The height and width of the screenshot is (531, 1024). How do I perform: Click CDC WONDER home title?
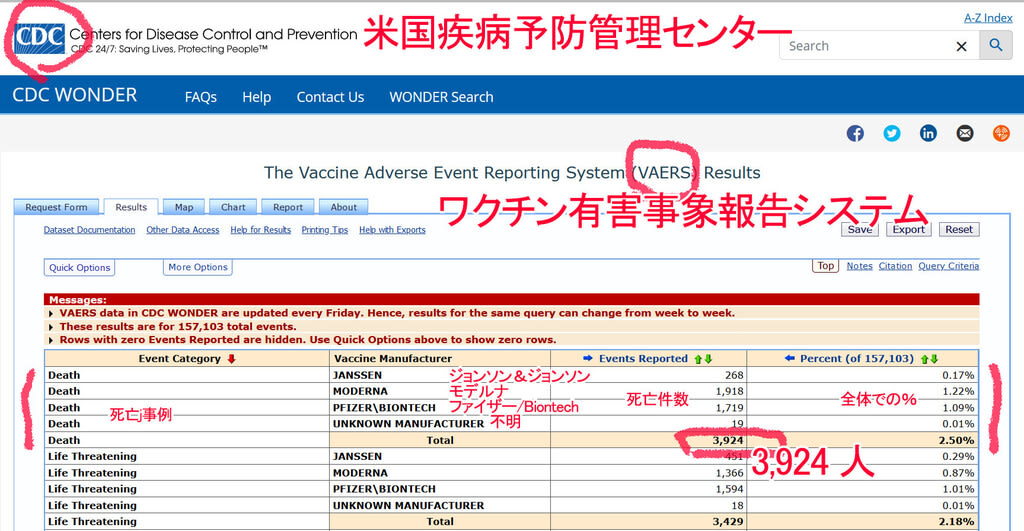coord(74,95)
